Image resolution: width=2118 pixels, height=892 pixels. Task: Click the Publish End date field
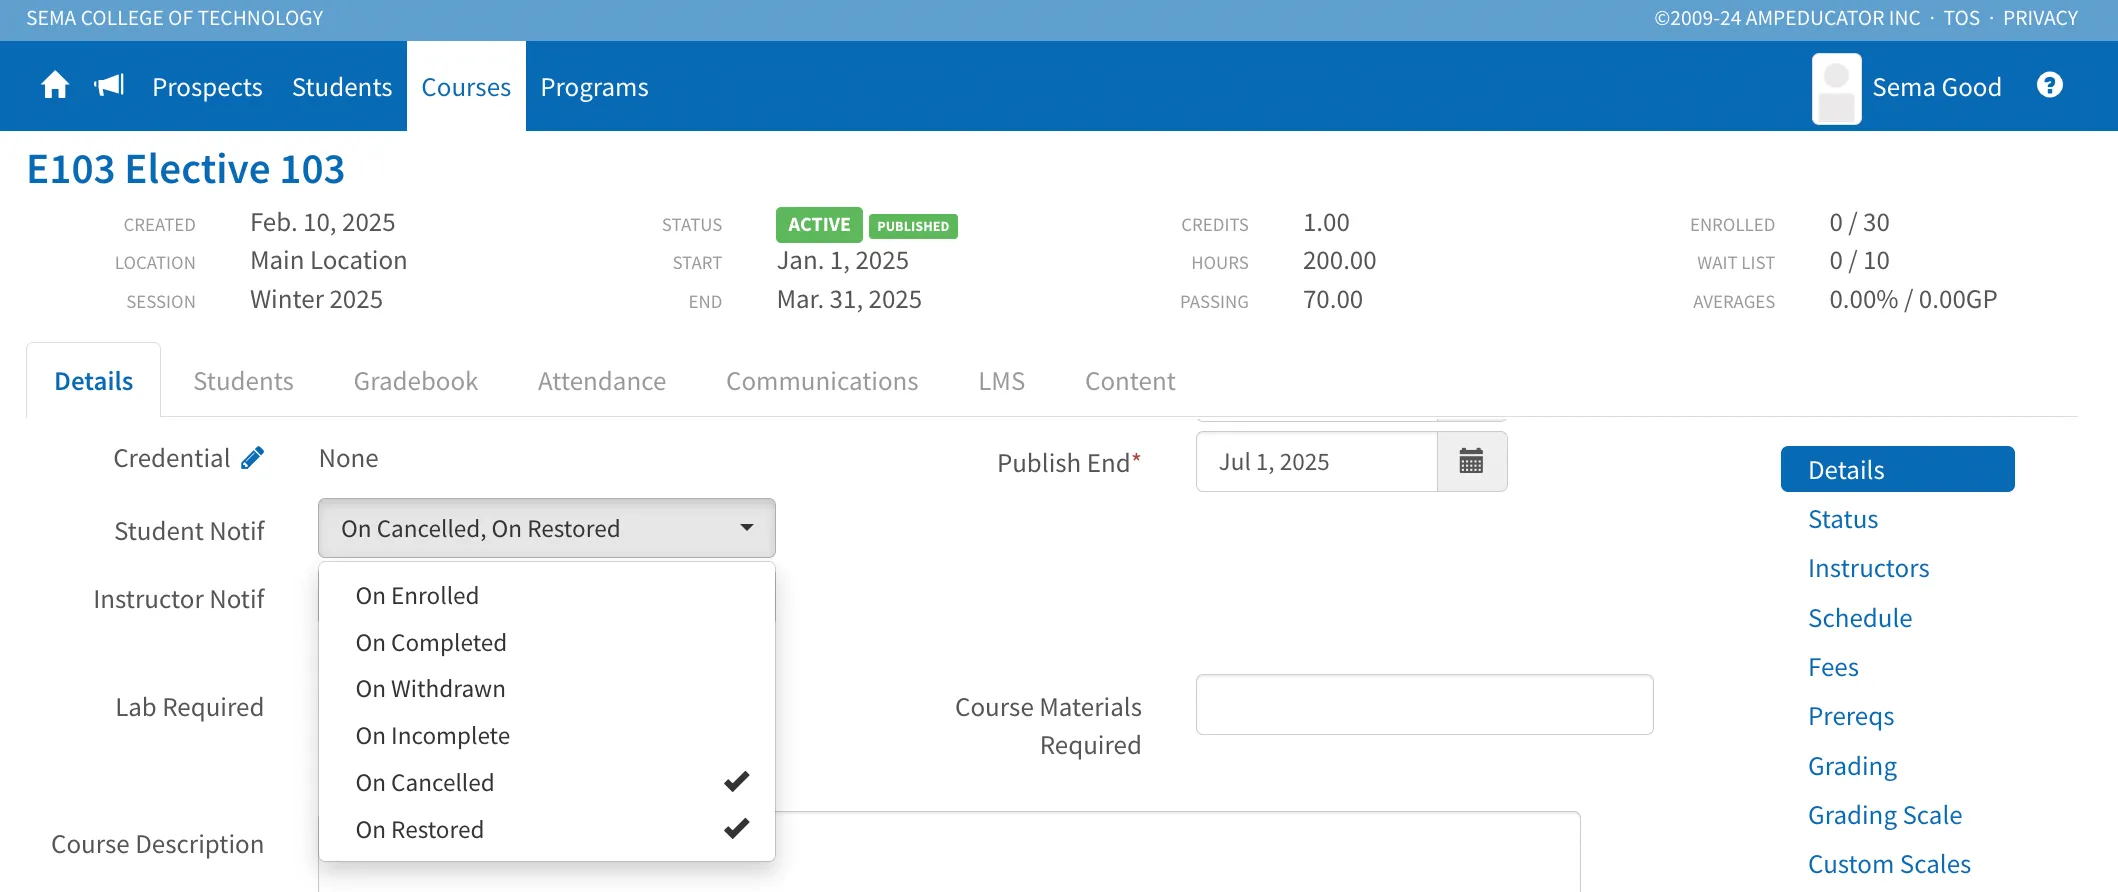(x=1317, y=462)
